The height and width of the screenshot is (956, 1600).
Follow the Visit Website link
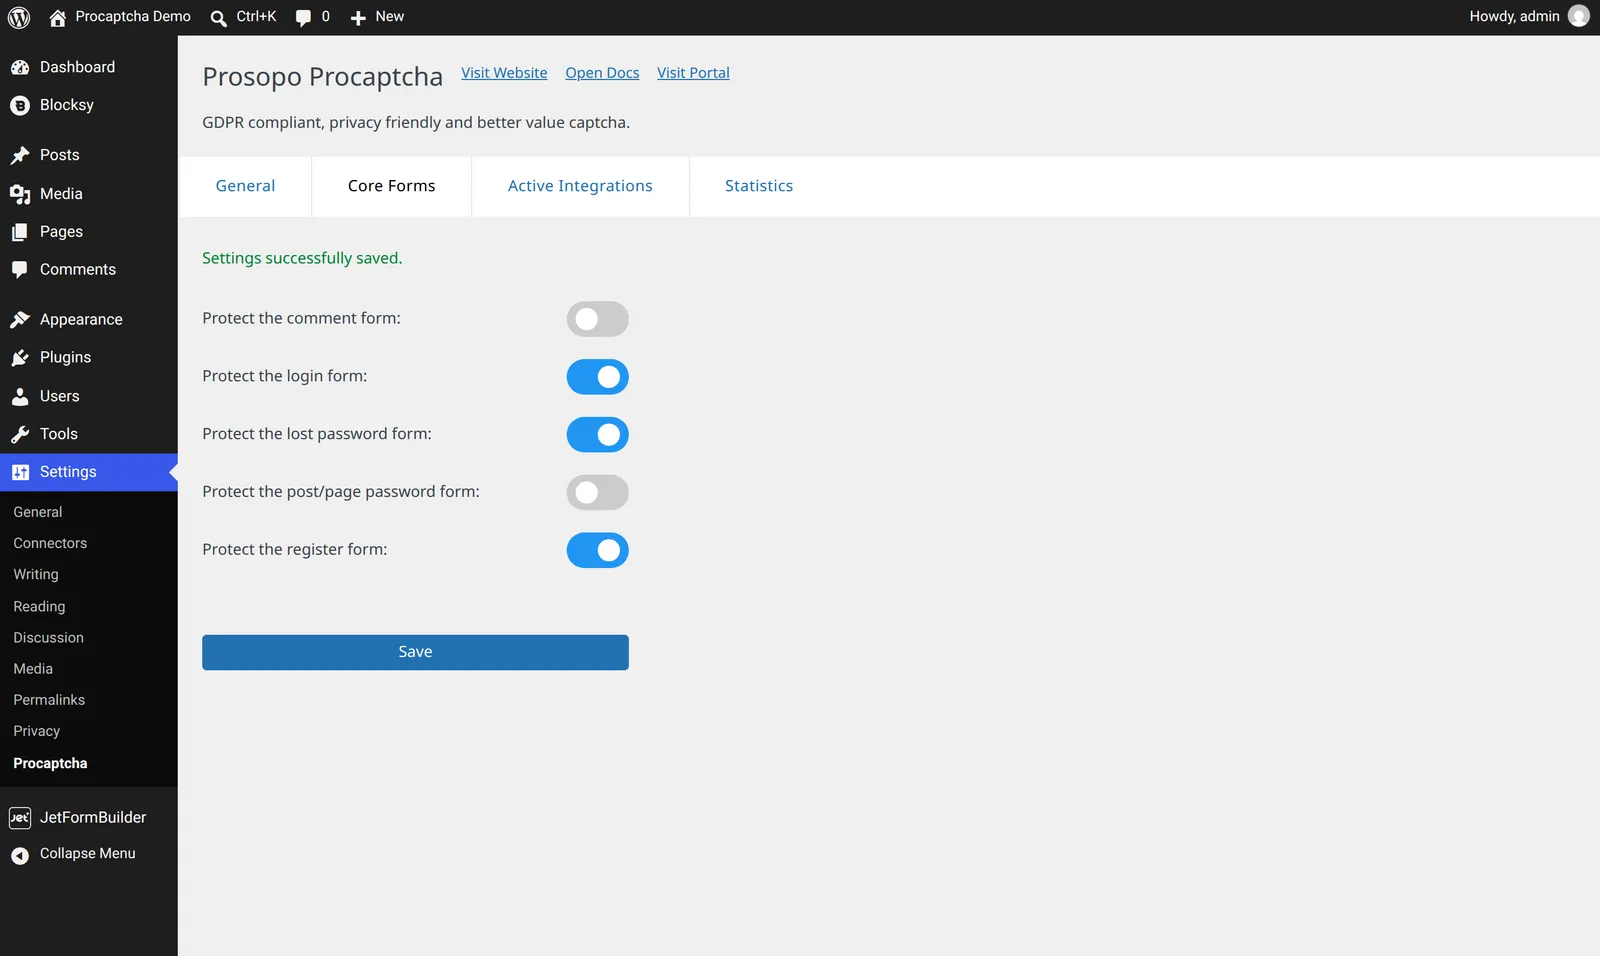click(504, 73)
